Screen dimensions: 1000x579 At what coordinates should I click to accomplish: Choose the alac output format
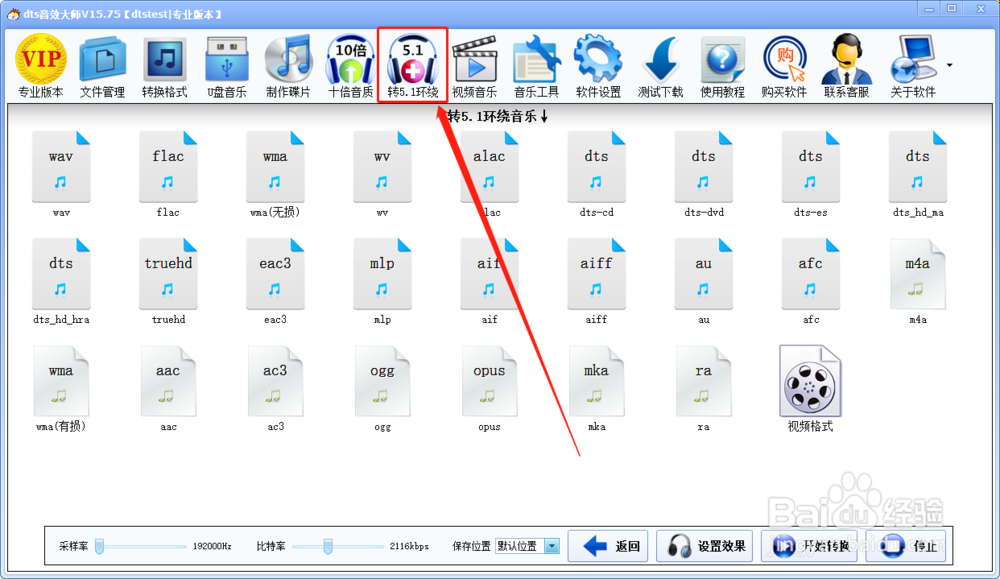pyautogui.click(x=489, y=175)
